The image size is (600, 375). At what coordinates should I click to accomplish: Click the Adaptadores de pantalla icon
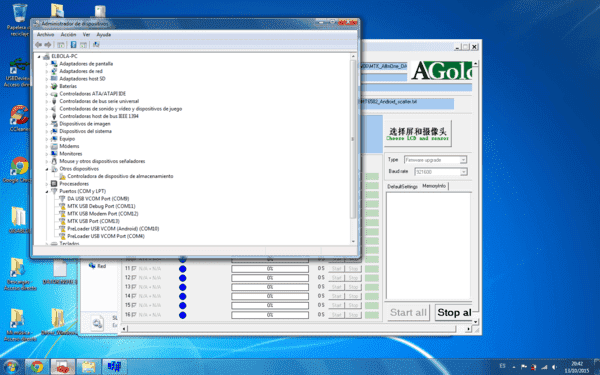point(54,64)
